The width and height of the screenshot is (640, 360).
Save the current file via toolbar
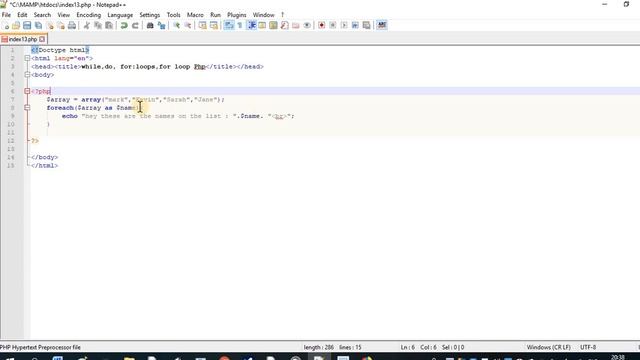[27, 25]
